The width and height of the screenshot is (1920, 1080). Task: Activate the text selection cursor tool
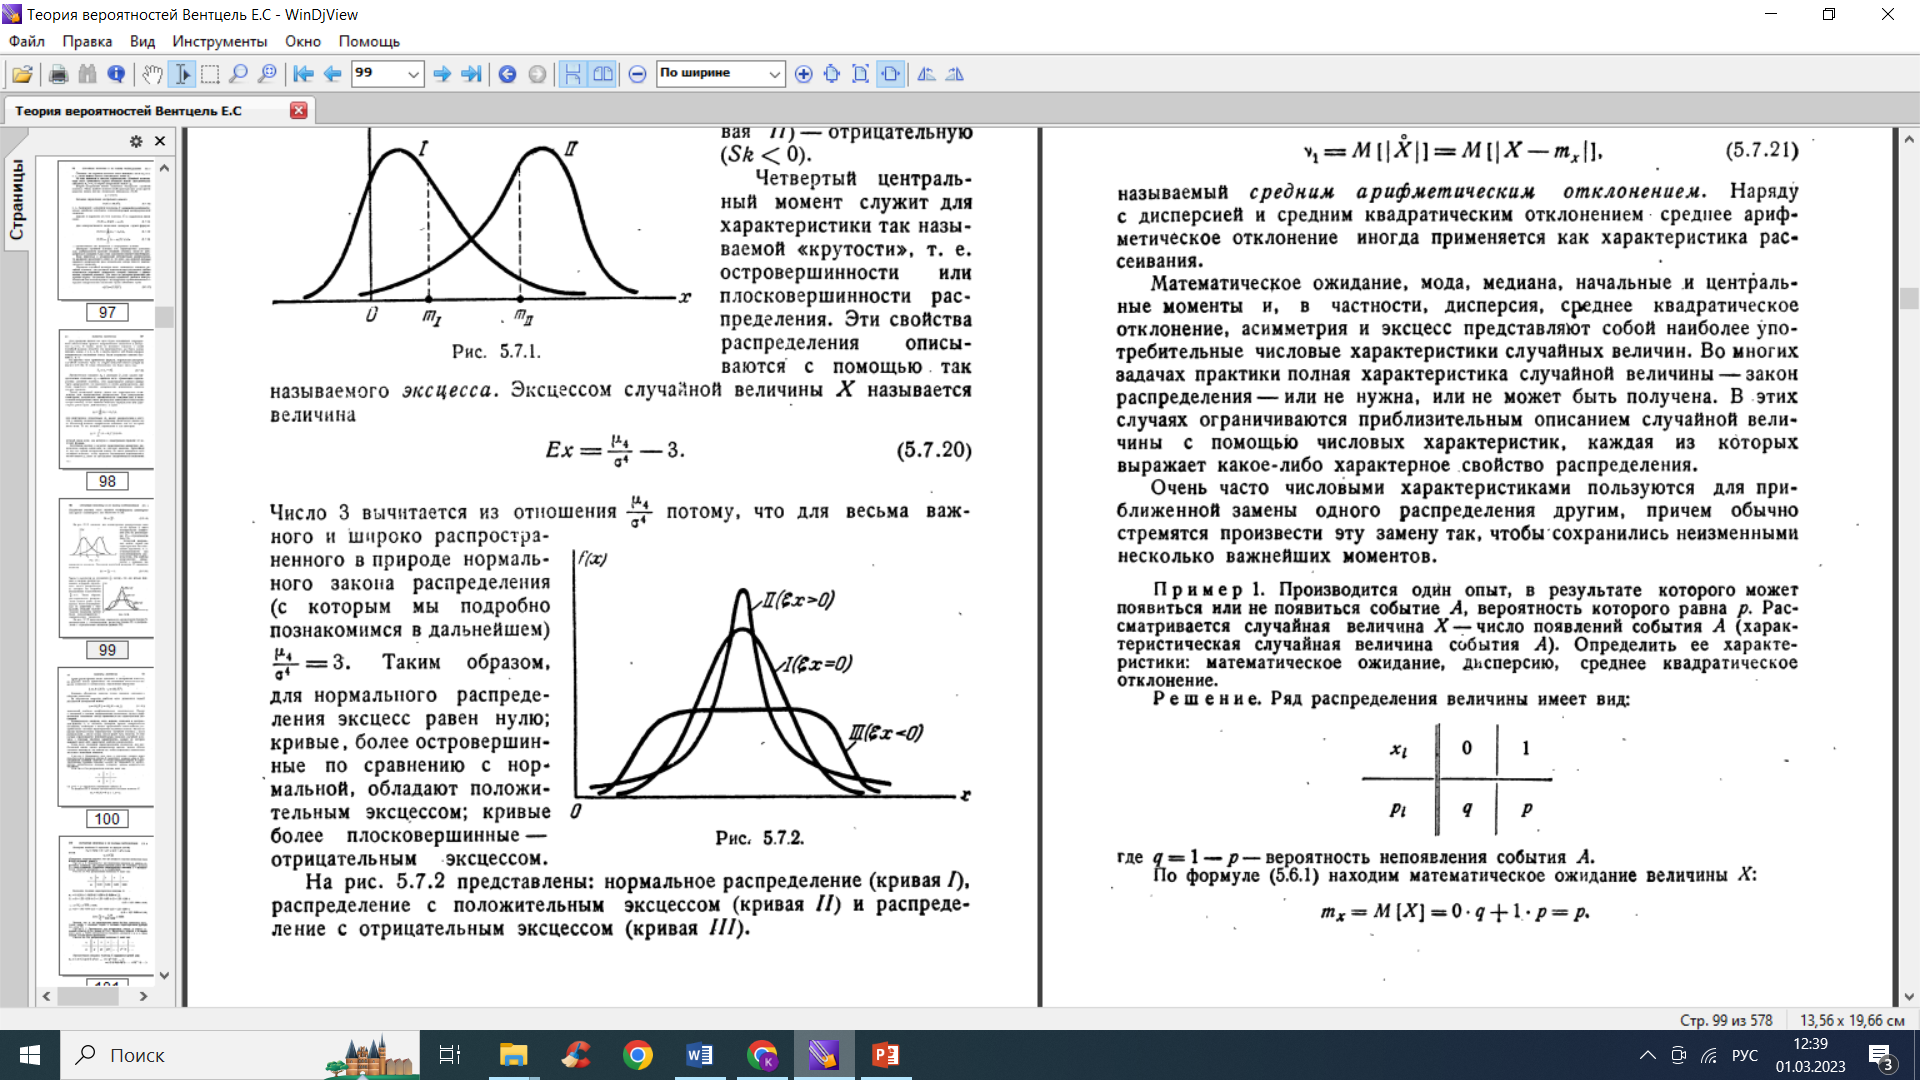point(182,74)
